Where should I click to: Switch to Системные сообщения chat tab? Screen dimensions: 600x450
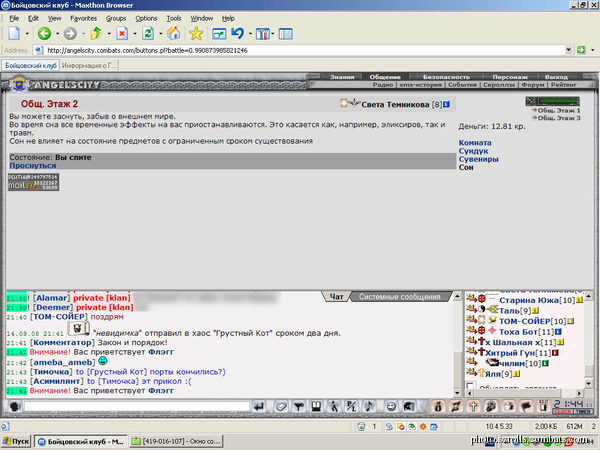[x=399, y=297]
